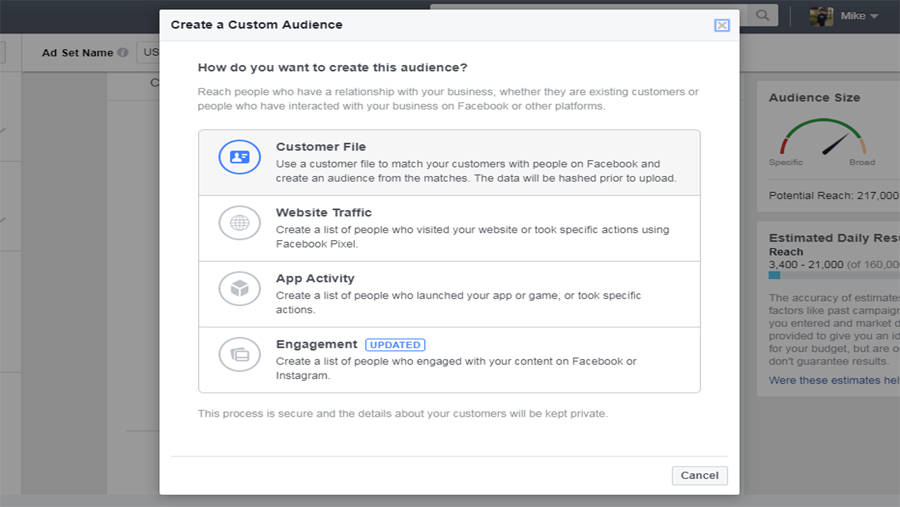Click the 'This process is secure' note

coord(402,413)
